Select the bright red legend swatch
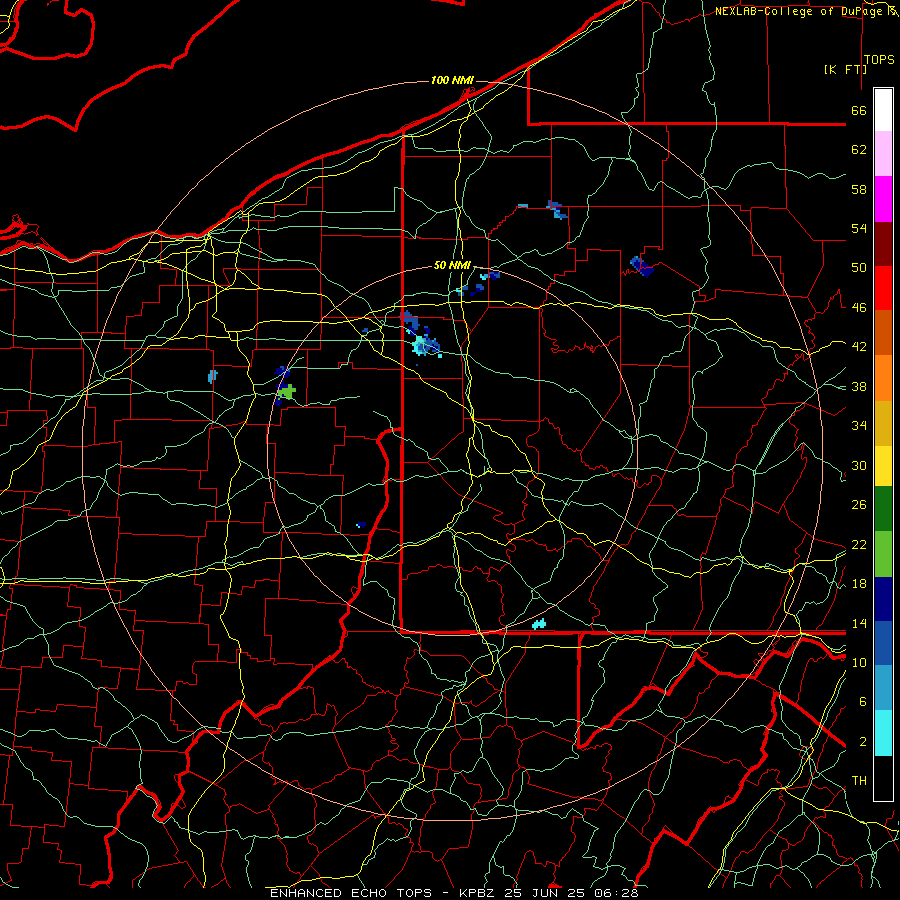The image size is (900, 900). (x=883, y=288)
